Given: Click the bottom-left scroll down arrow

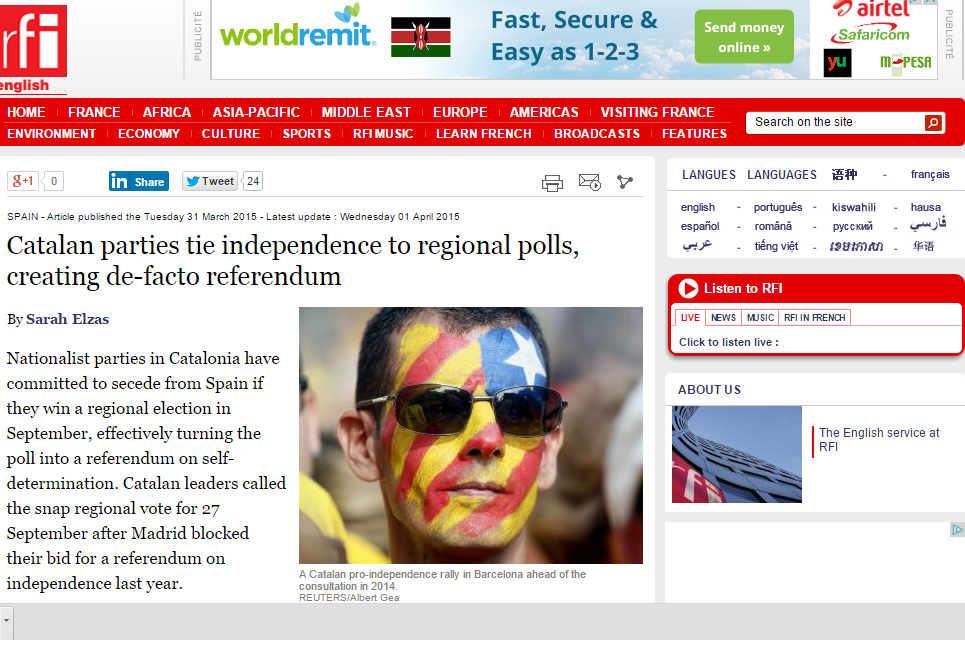Looking at the screenshot, I should click(x=6, y=620).
